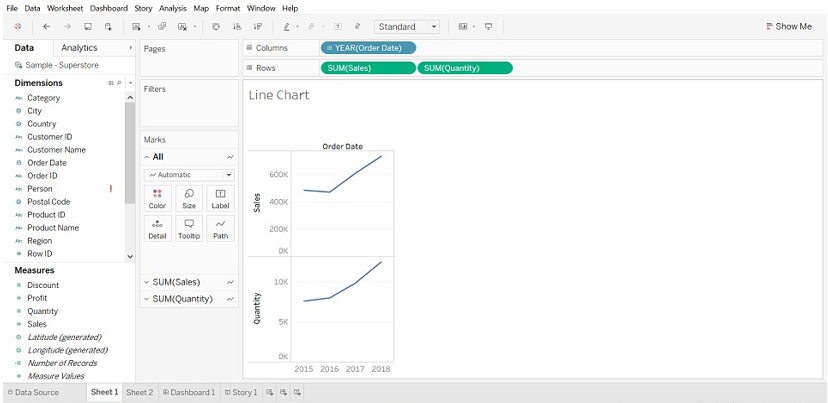
Task: Open the Clear Sheet dropdown arrow
Action: 195,26
